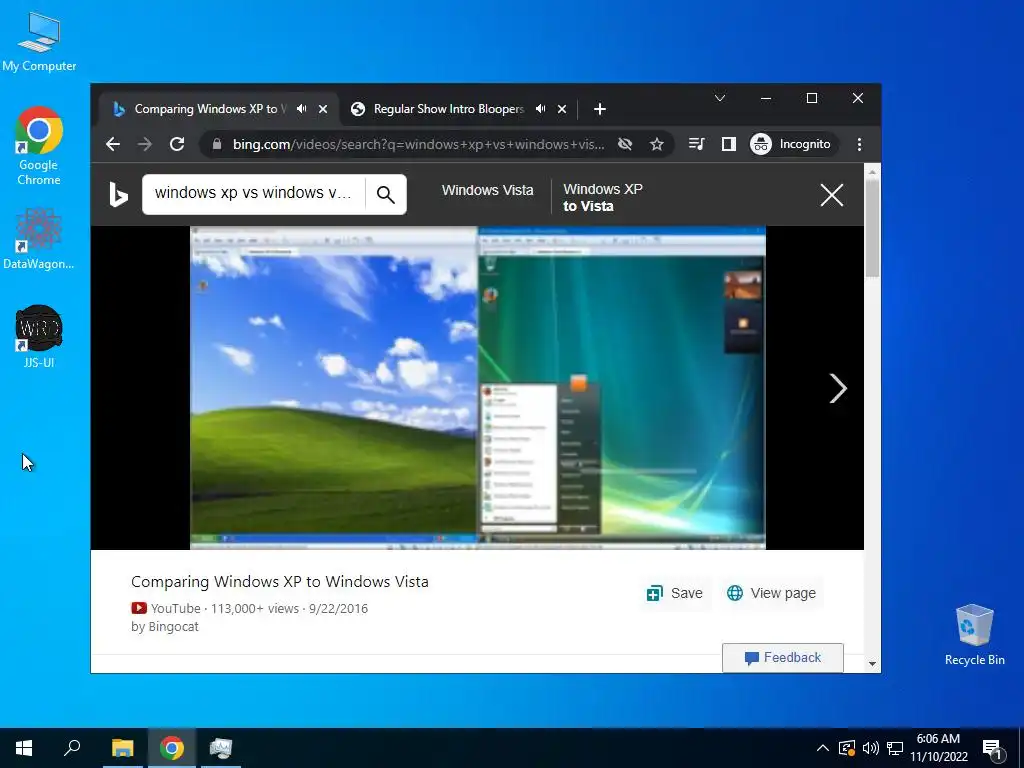This screenshot has height=768, width=1024.
Task: Open notification center icon
Action: 993,749
